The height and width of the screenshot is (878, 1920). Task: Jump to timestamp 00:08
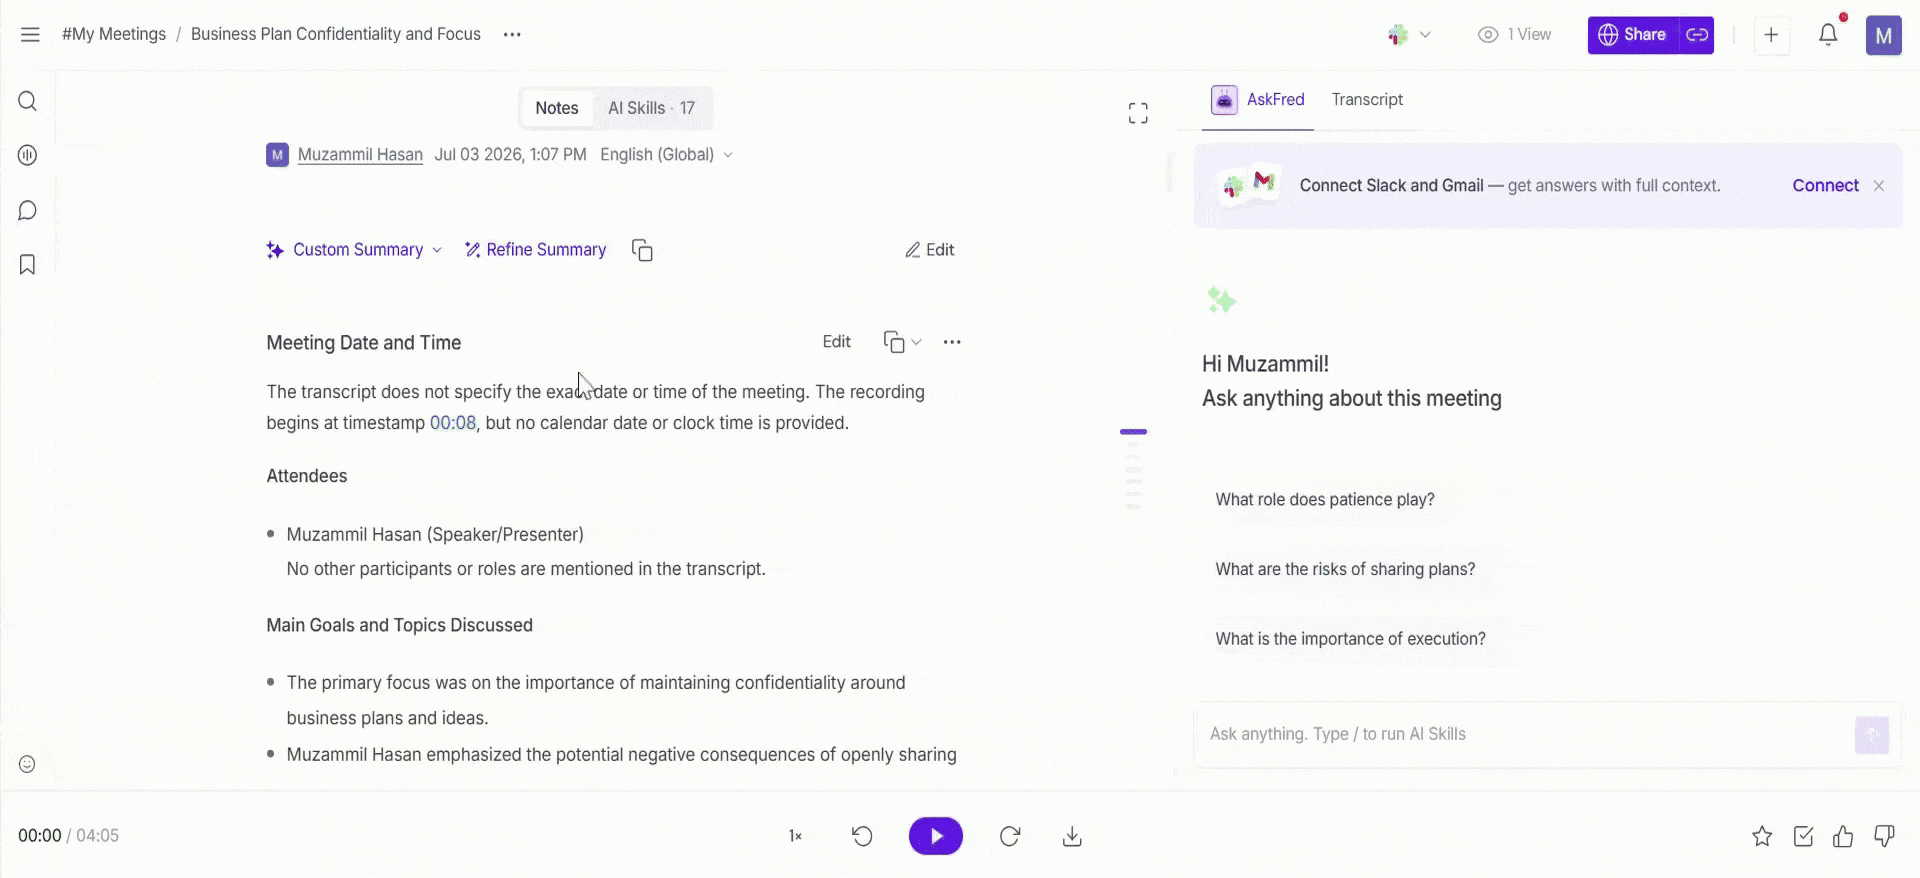click(x=453, y=423)
